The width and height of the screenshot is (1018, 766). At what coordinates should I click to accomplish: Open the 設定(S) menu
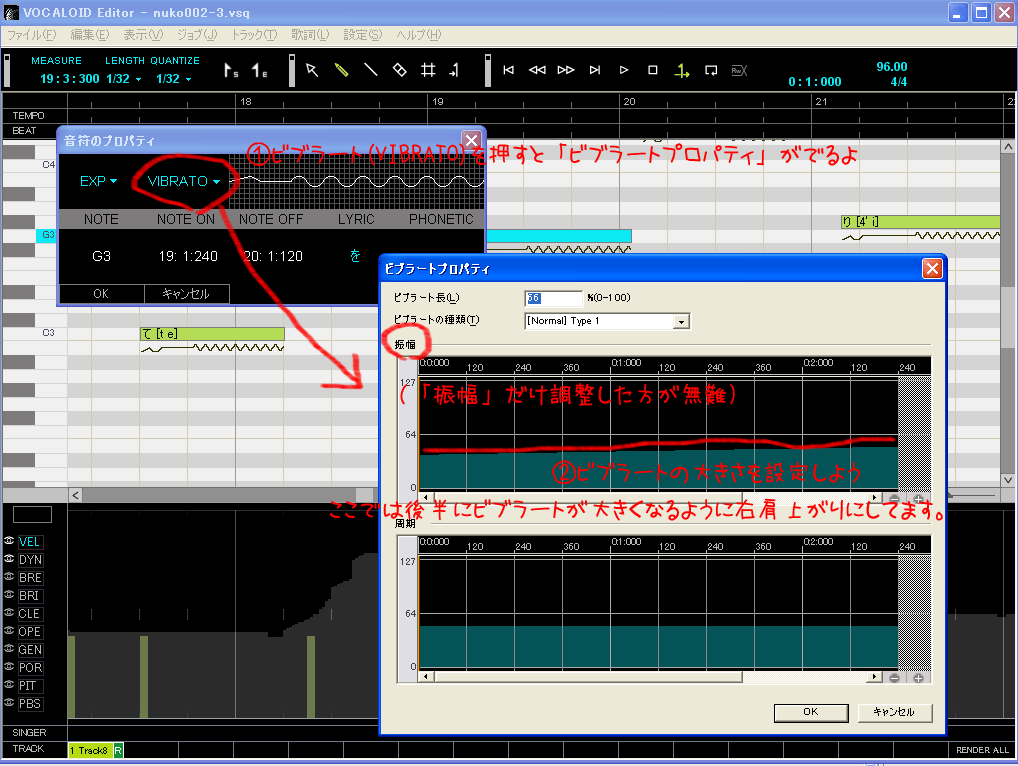point(362,35)
